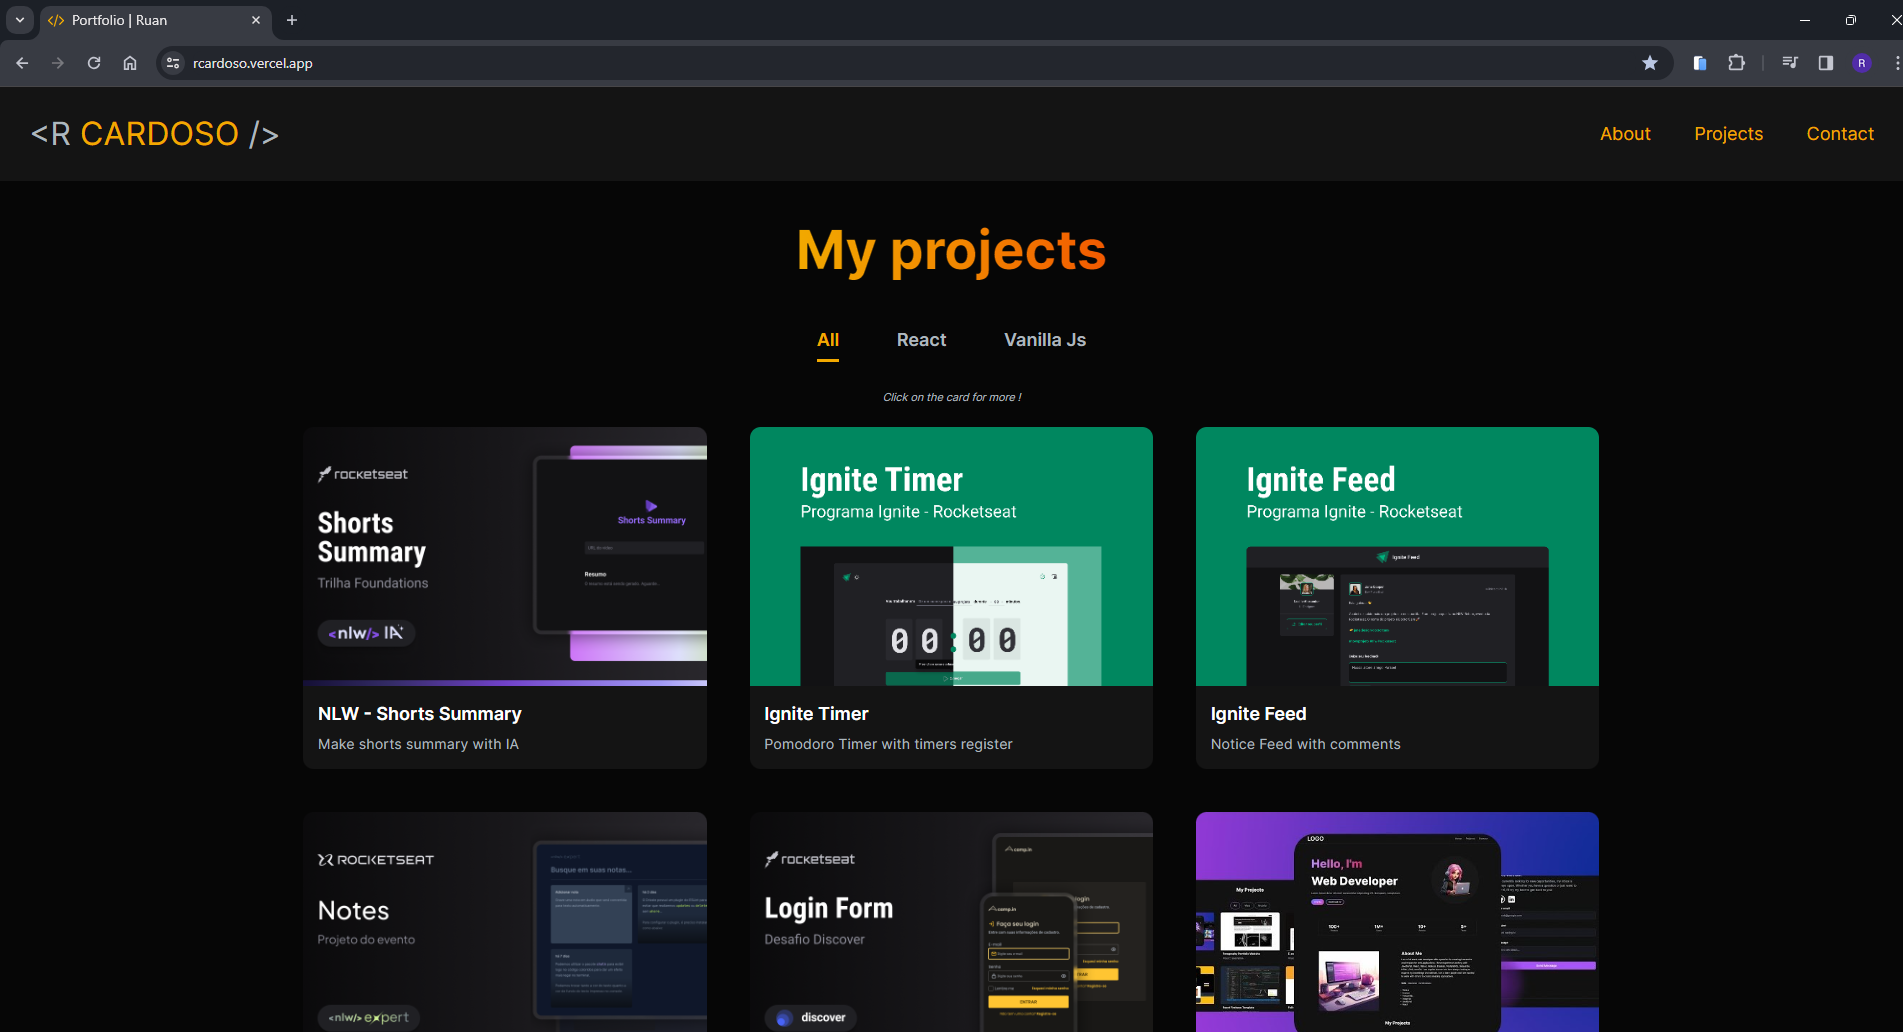Open the browser home page
This screenshot has height=1032, width=1903.
pyautogui.click(x=130, y=63)
